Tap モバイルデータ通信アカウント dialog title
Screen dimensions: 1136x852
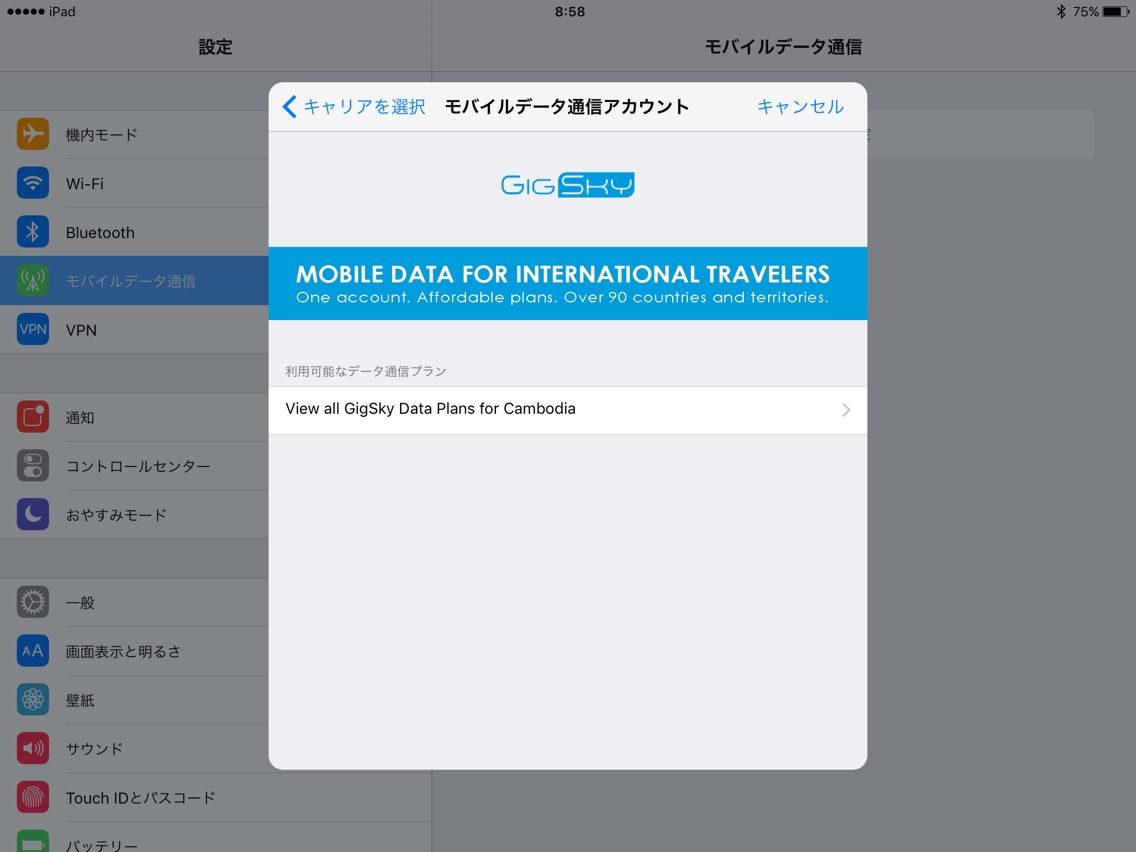point(567,106)
